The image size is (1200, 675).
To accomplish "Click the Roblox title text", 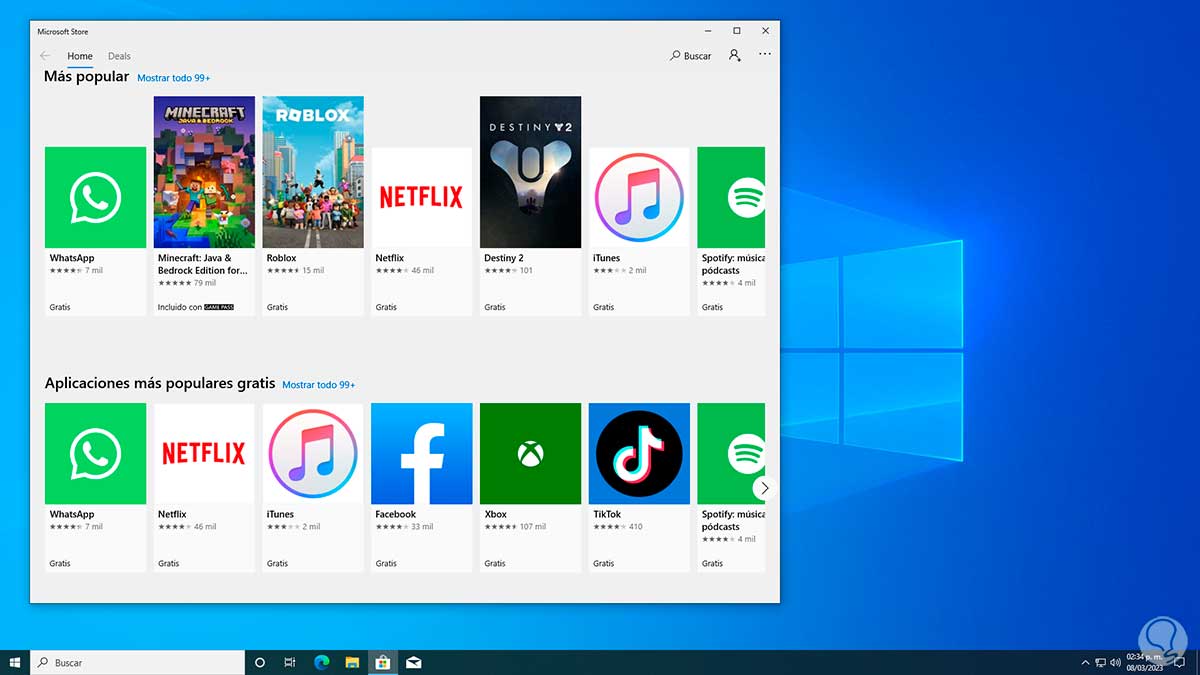I will point(282,258).
